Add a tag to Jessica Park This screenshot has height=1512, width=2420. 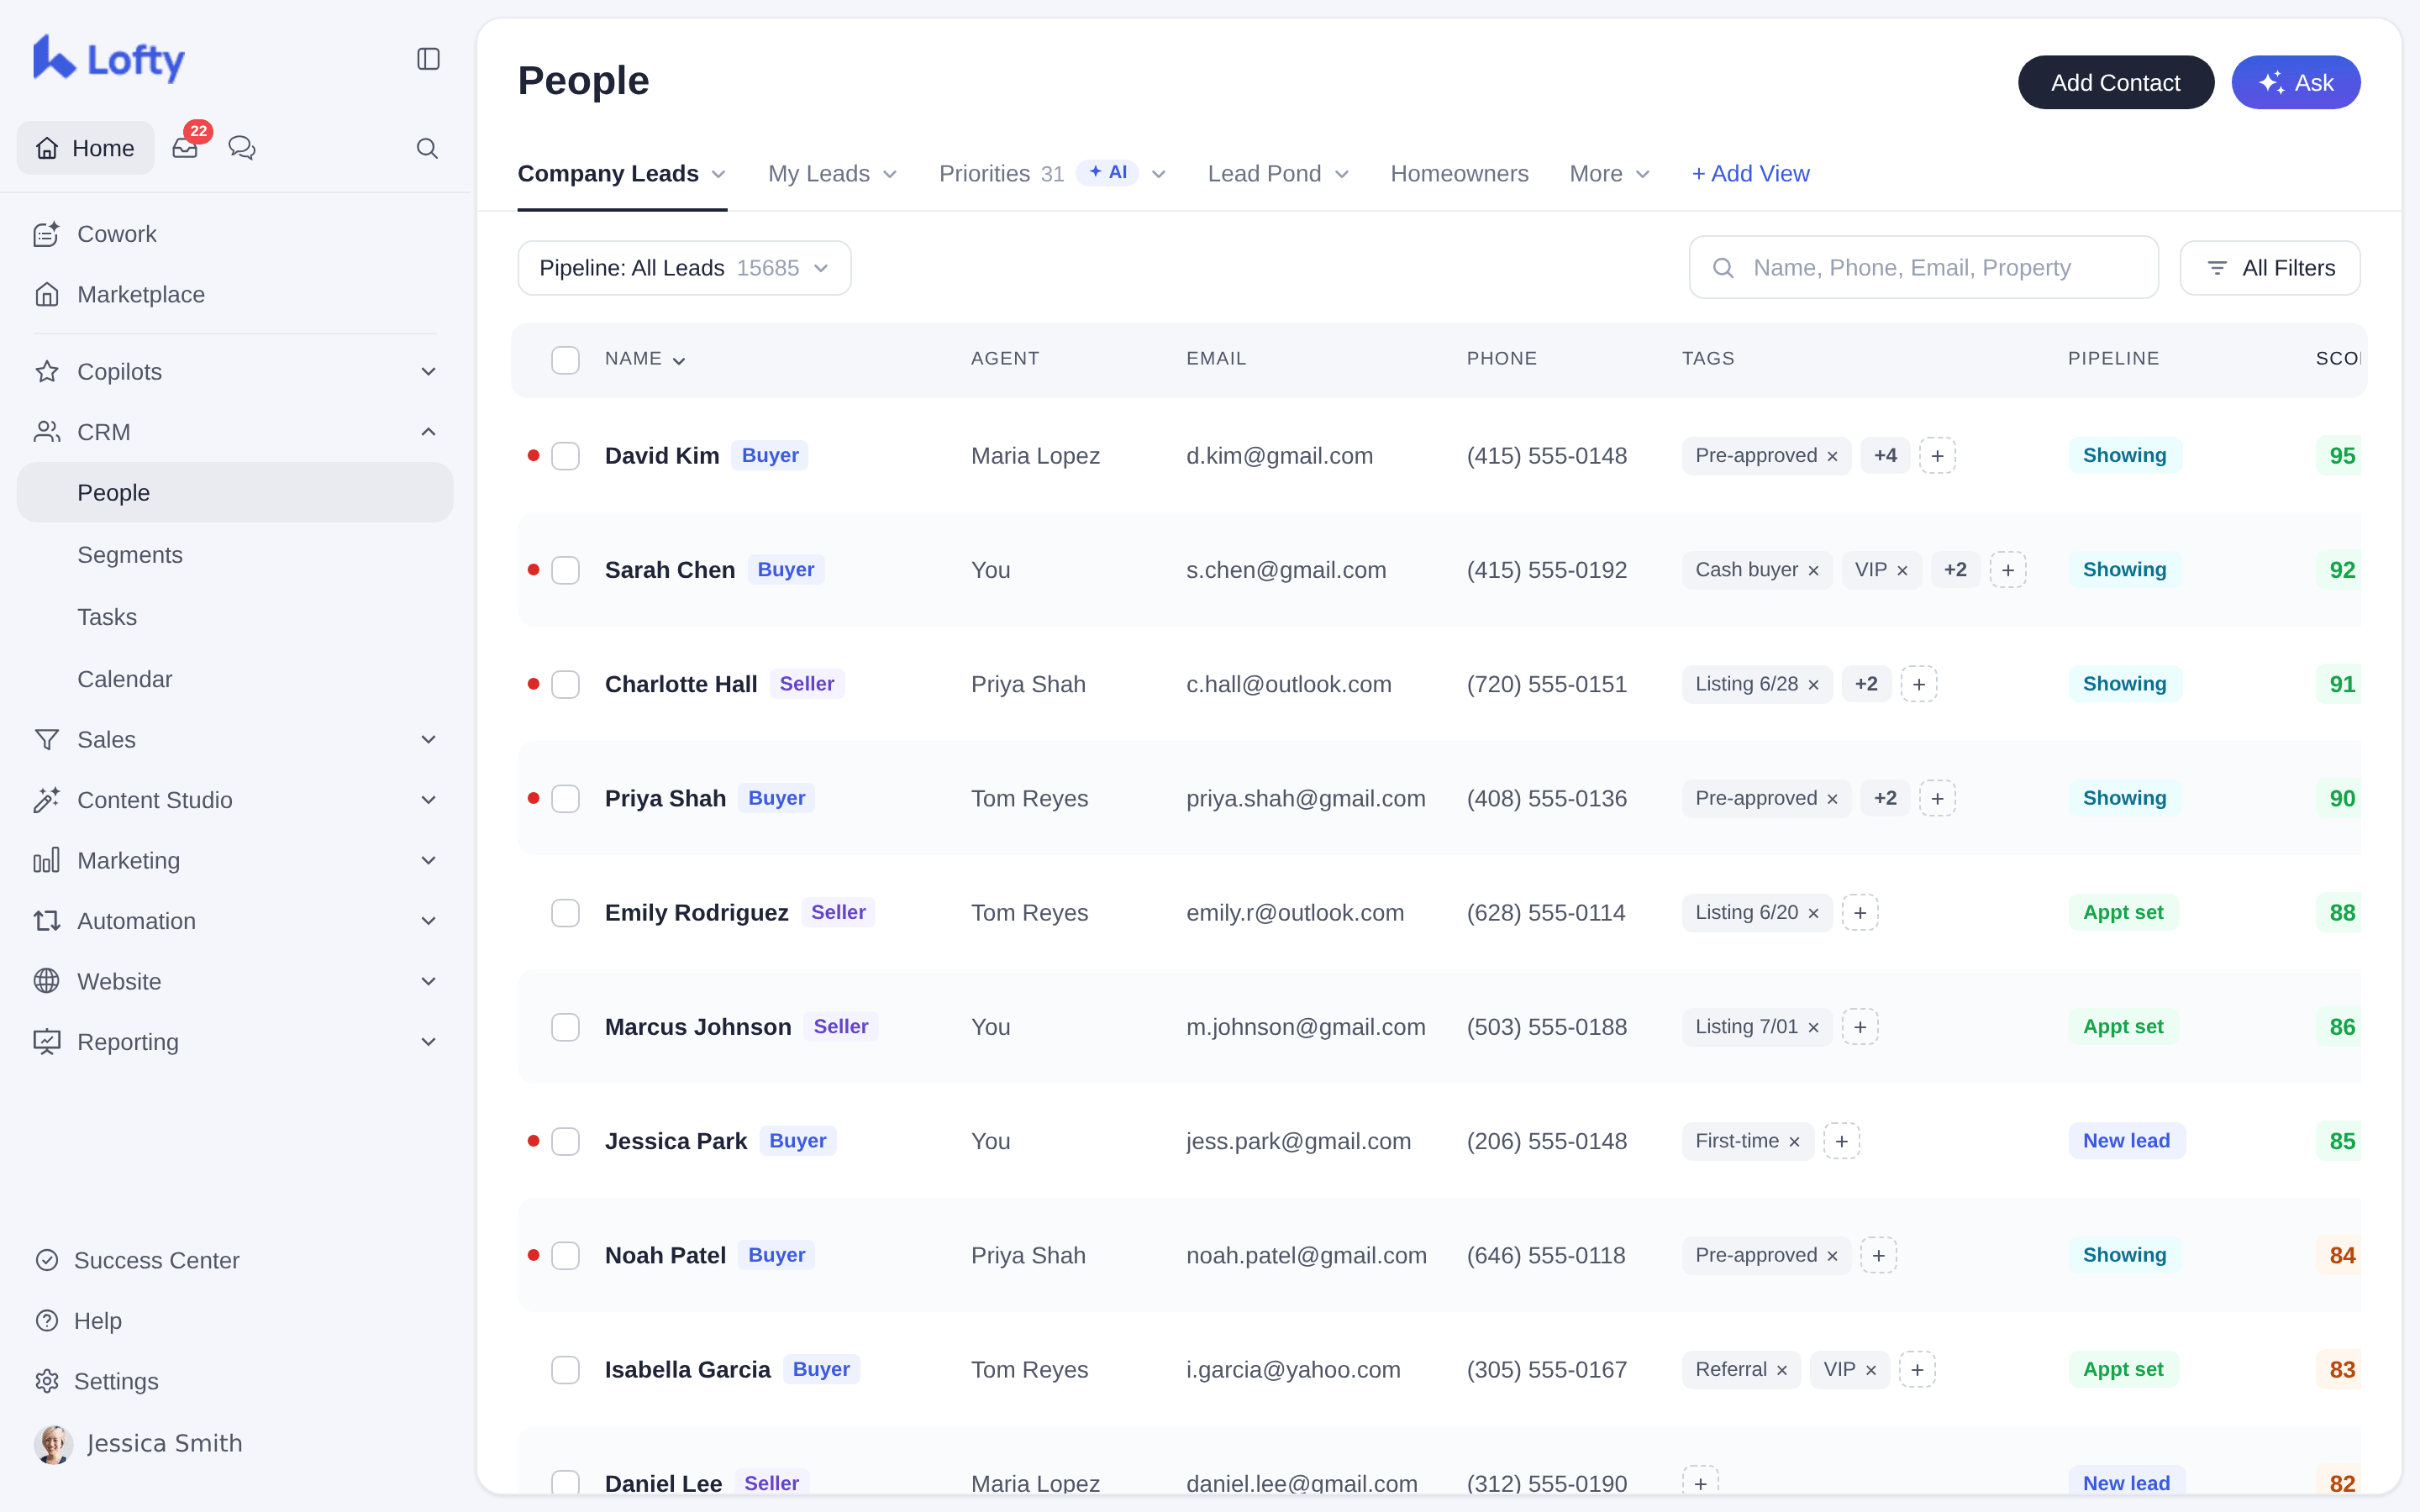pos(1841,1141)
